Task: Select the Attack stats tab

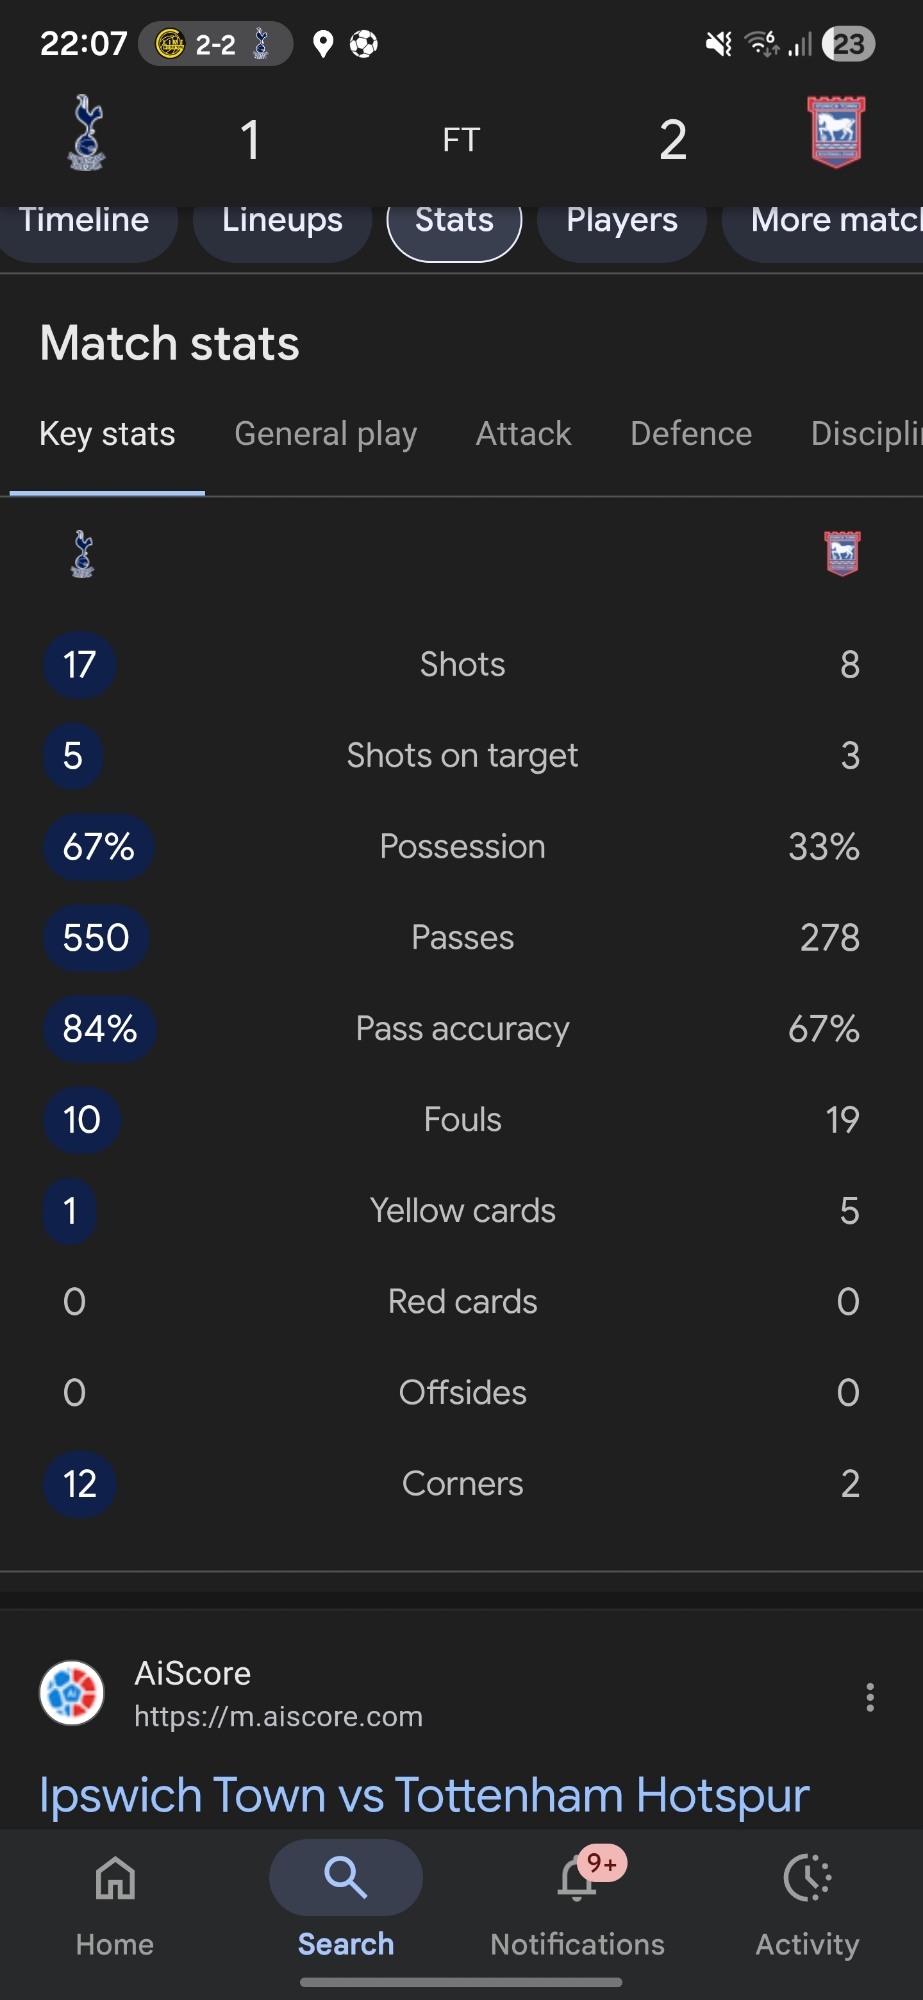Action: click(x=523, y=434)
